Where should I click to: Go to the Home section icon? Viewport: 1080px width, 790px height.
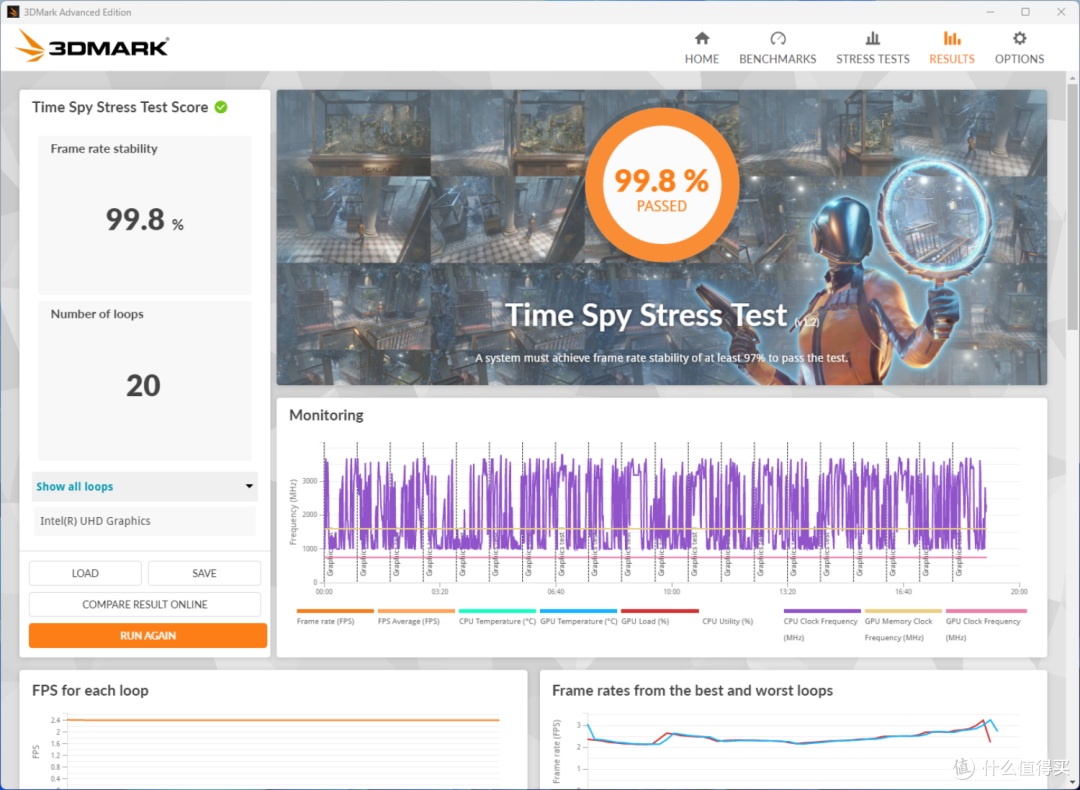point(701,39)
